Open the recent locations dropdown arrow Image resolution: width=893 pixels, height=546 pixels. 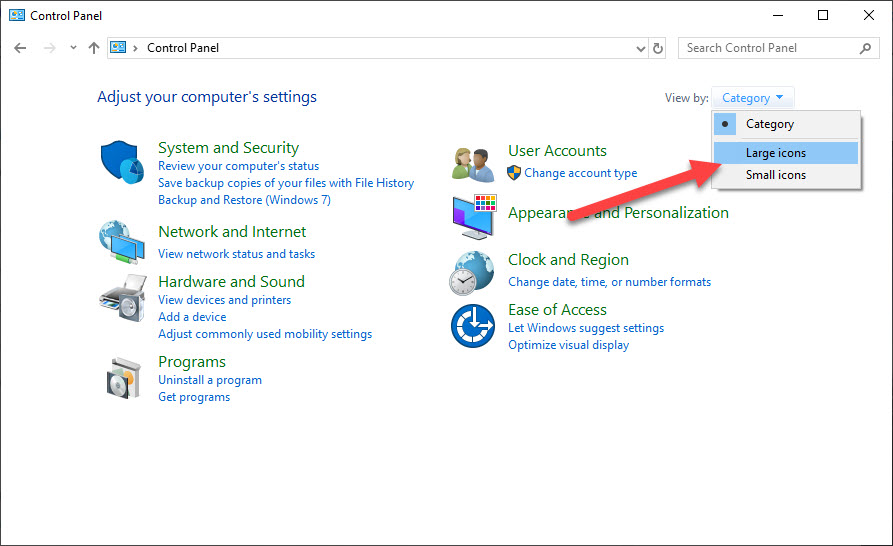pos(73,48)
